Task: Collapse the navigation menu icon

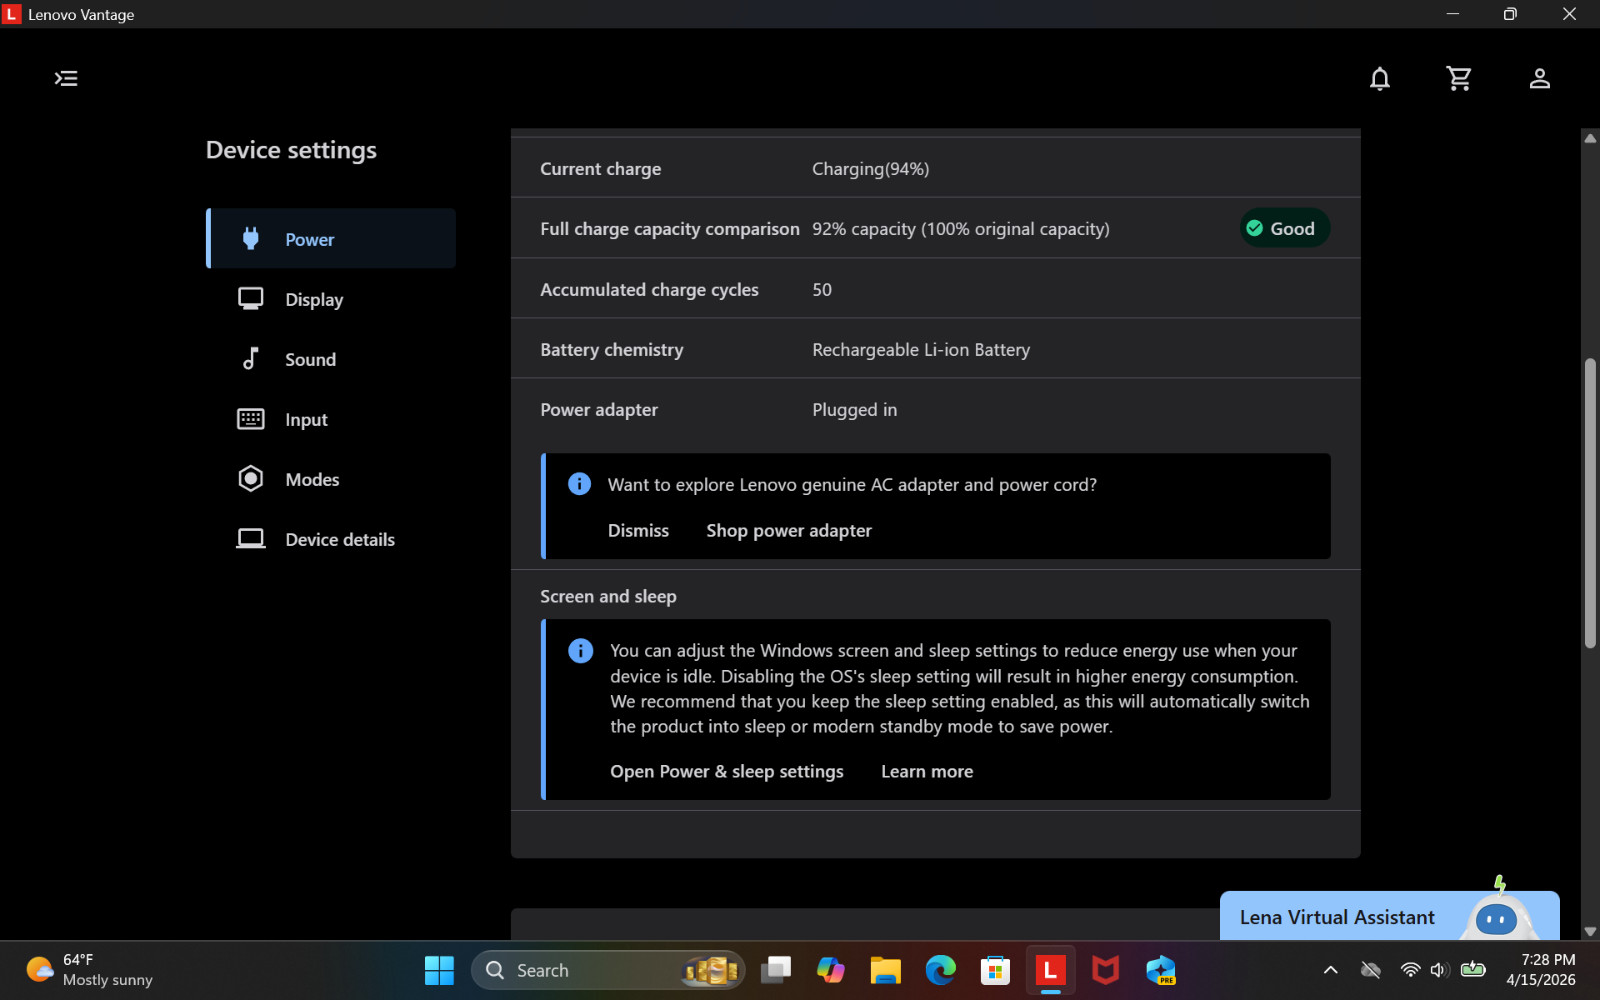Action: pyautogui.click(x=66, y=78)
